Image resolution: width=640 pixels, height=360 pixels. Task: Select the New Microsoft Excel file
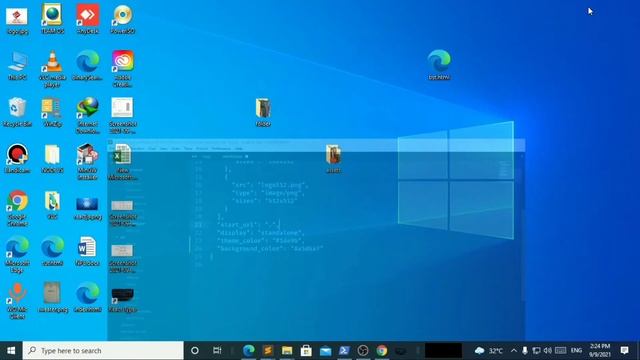point(122,162)
